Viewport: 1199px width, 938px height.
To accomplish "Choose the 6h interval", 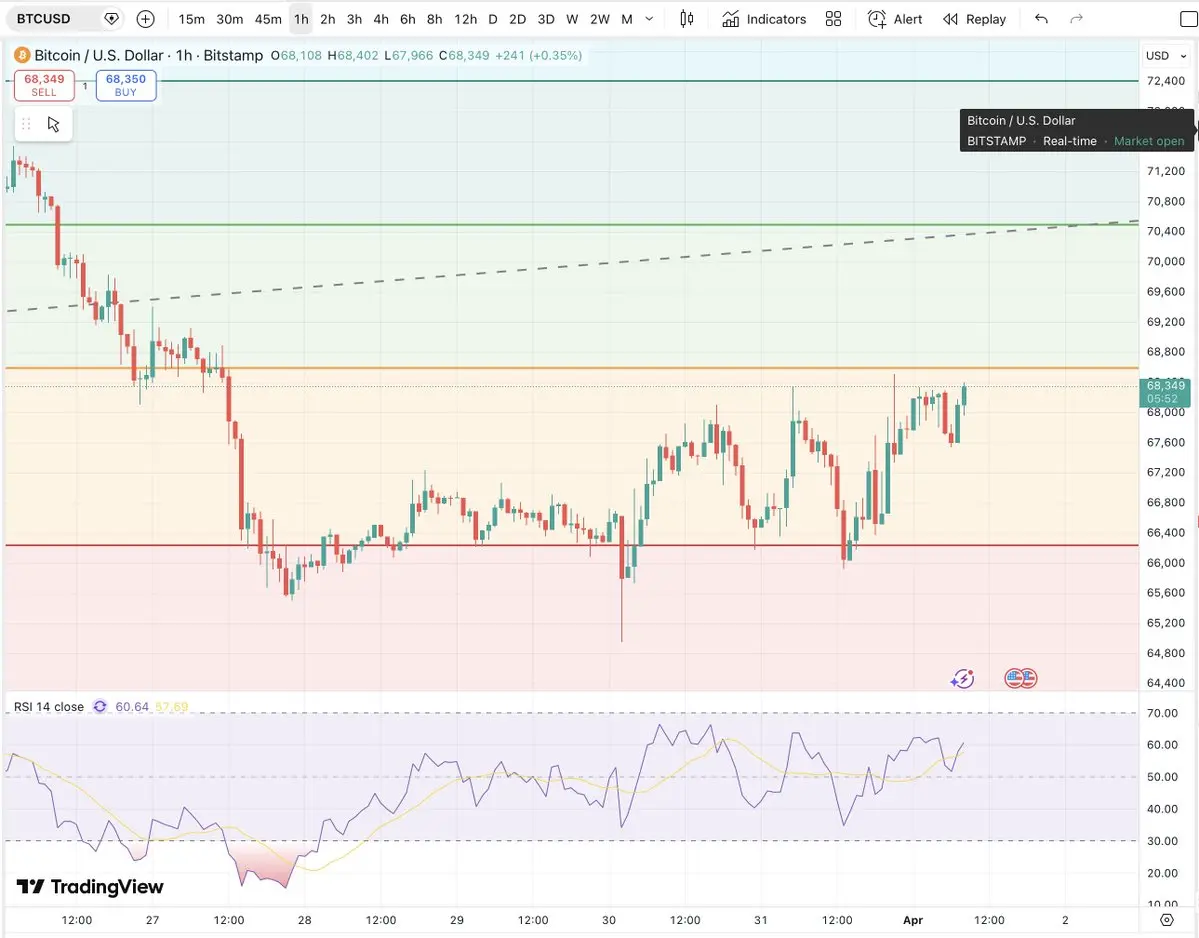I will pyautogui.click(x=408, y=19).
